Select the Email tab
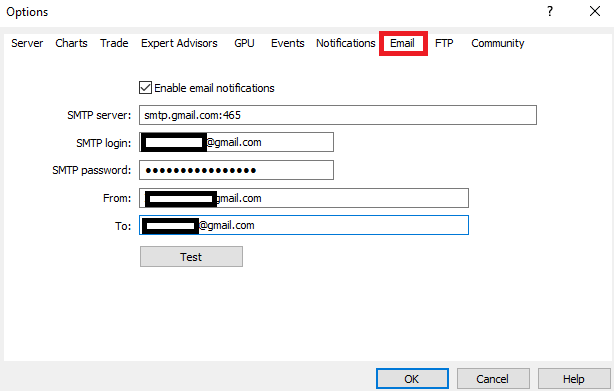Image resolution: width=614 pixels, height=391 pixels. coord(403,43)
